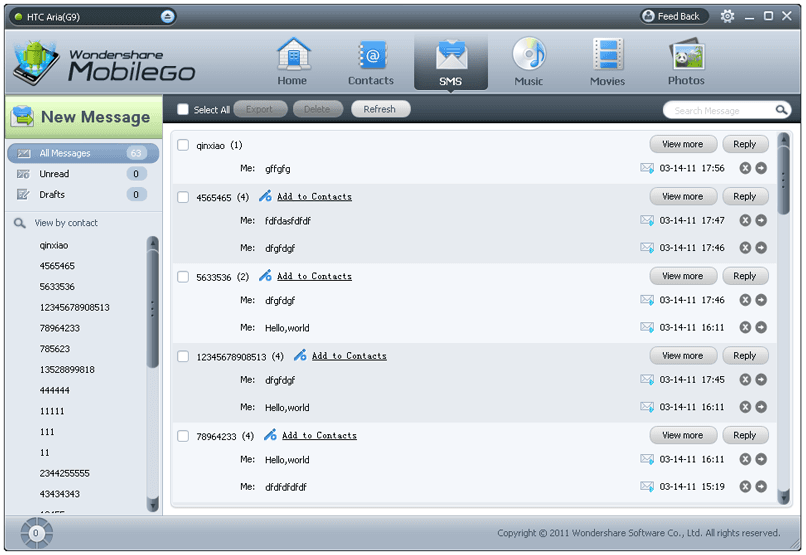The image size is (806, 555).
Task: Open settings gear in title bar
Action: [x=727, y=16]
